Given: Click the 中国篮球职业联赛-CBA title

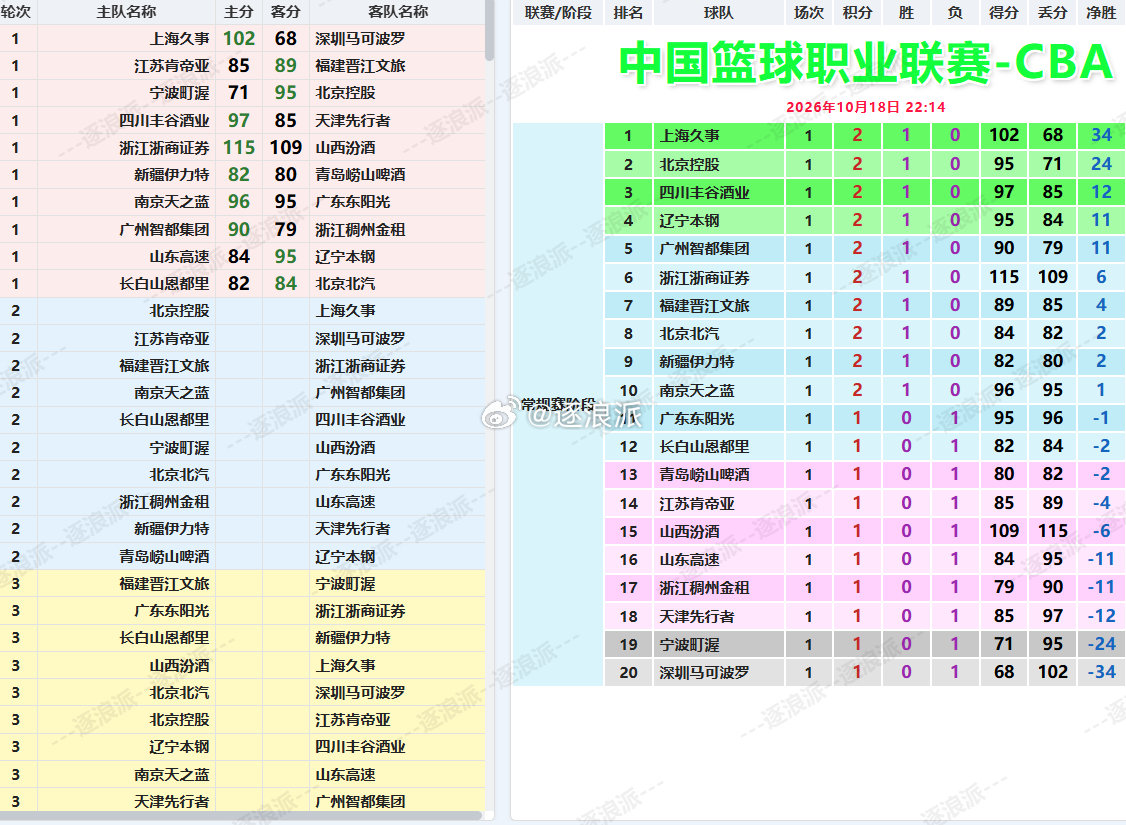Looking at the screenshot, I should pos(866,63).
